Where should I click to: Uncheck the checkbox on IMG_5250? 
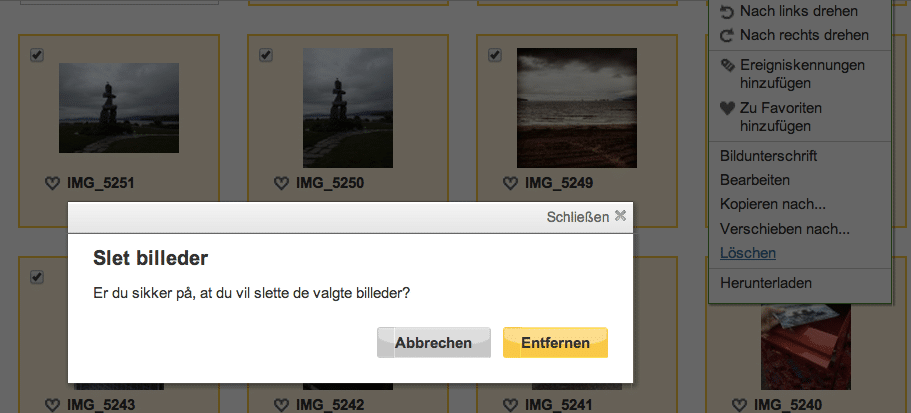click(x=266, y=55)
